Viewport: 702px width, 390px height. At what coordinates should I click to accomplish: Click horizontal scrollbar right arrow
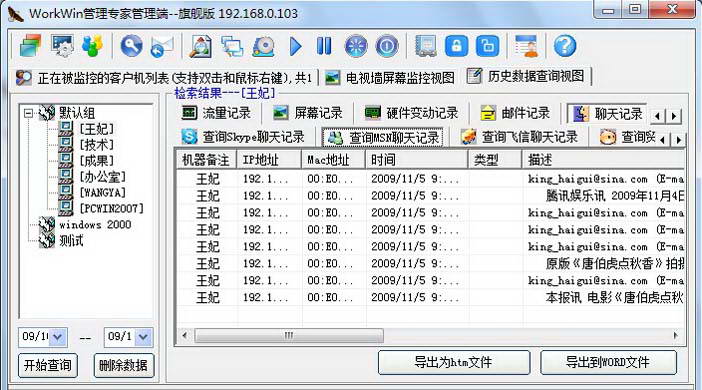coord(676,335)
